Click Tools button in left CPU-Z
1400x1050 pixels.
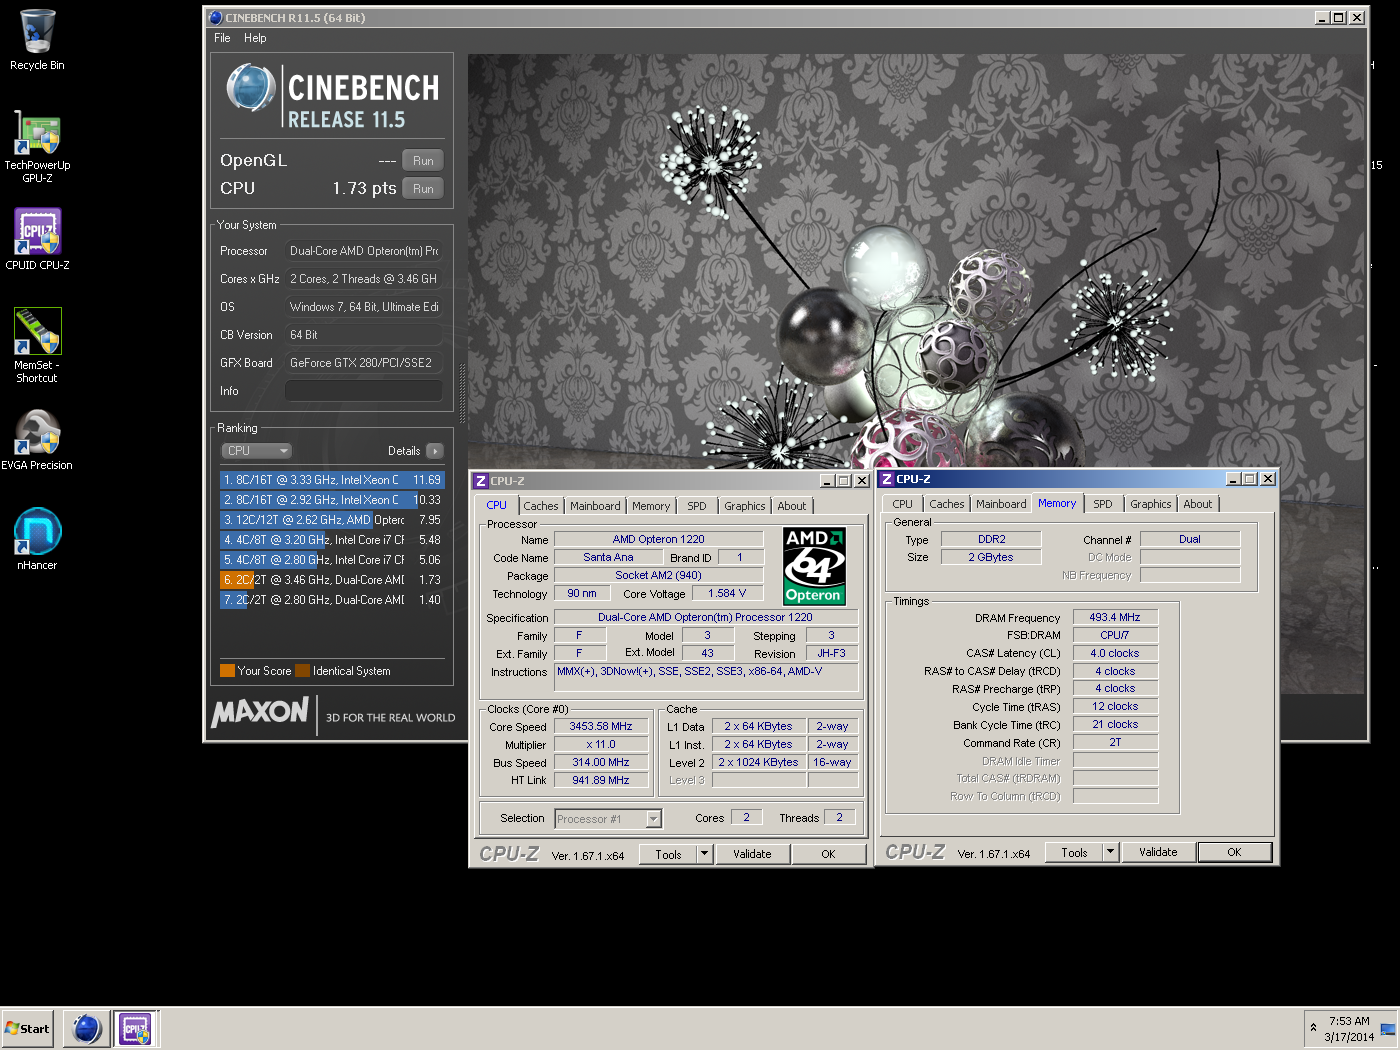tap(668, 854)
